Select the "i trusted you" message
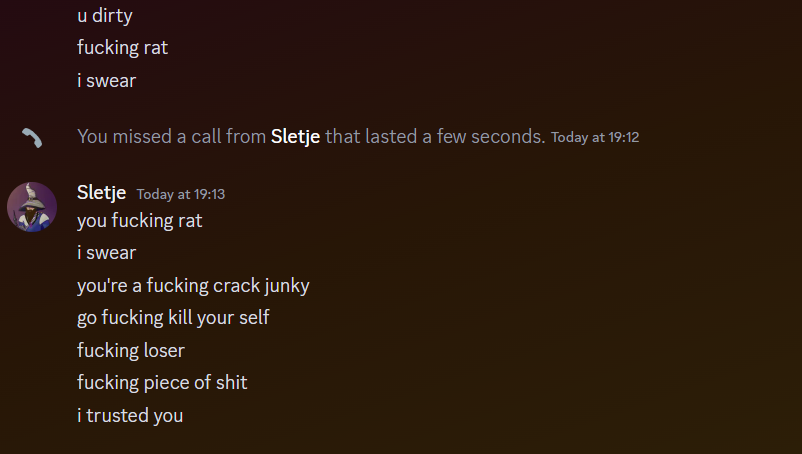Image resolution: width=802 pixels, height=454 pixels. pos(130,415)
